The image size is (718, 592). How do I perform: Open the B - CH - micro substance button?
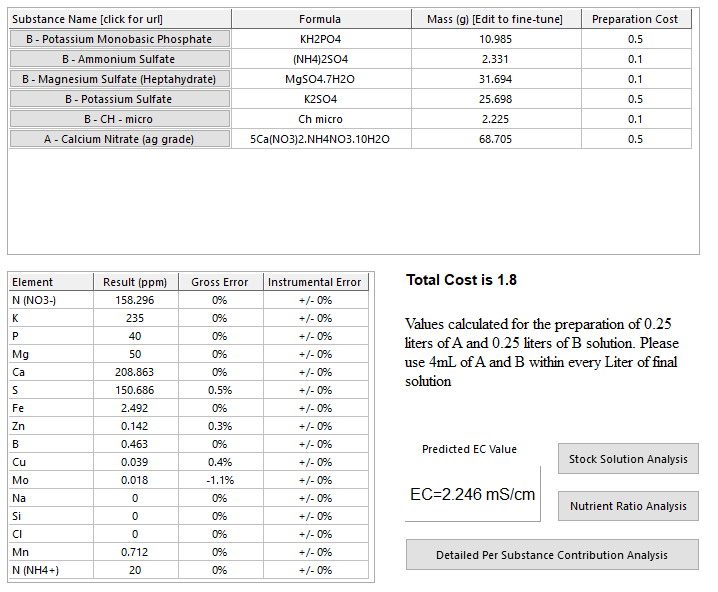pos(120,119)
